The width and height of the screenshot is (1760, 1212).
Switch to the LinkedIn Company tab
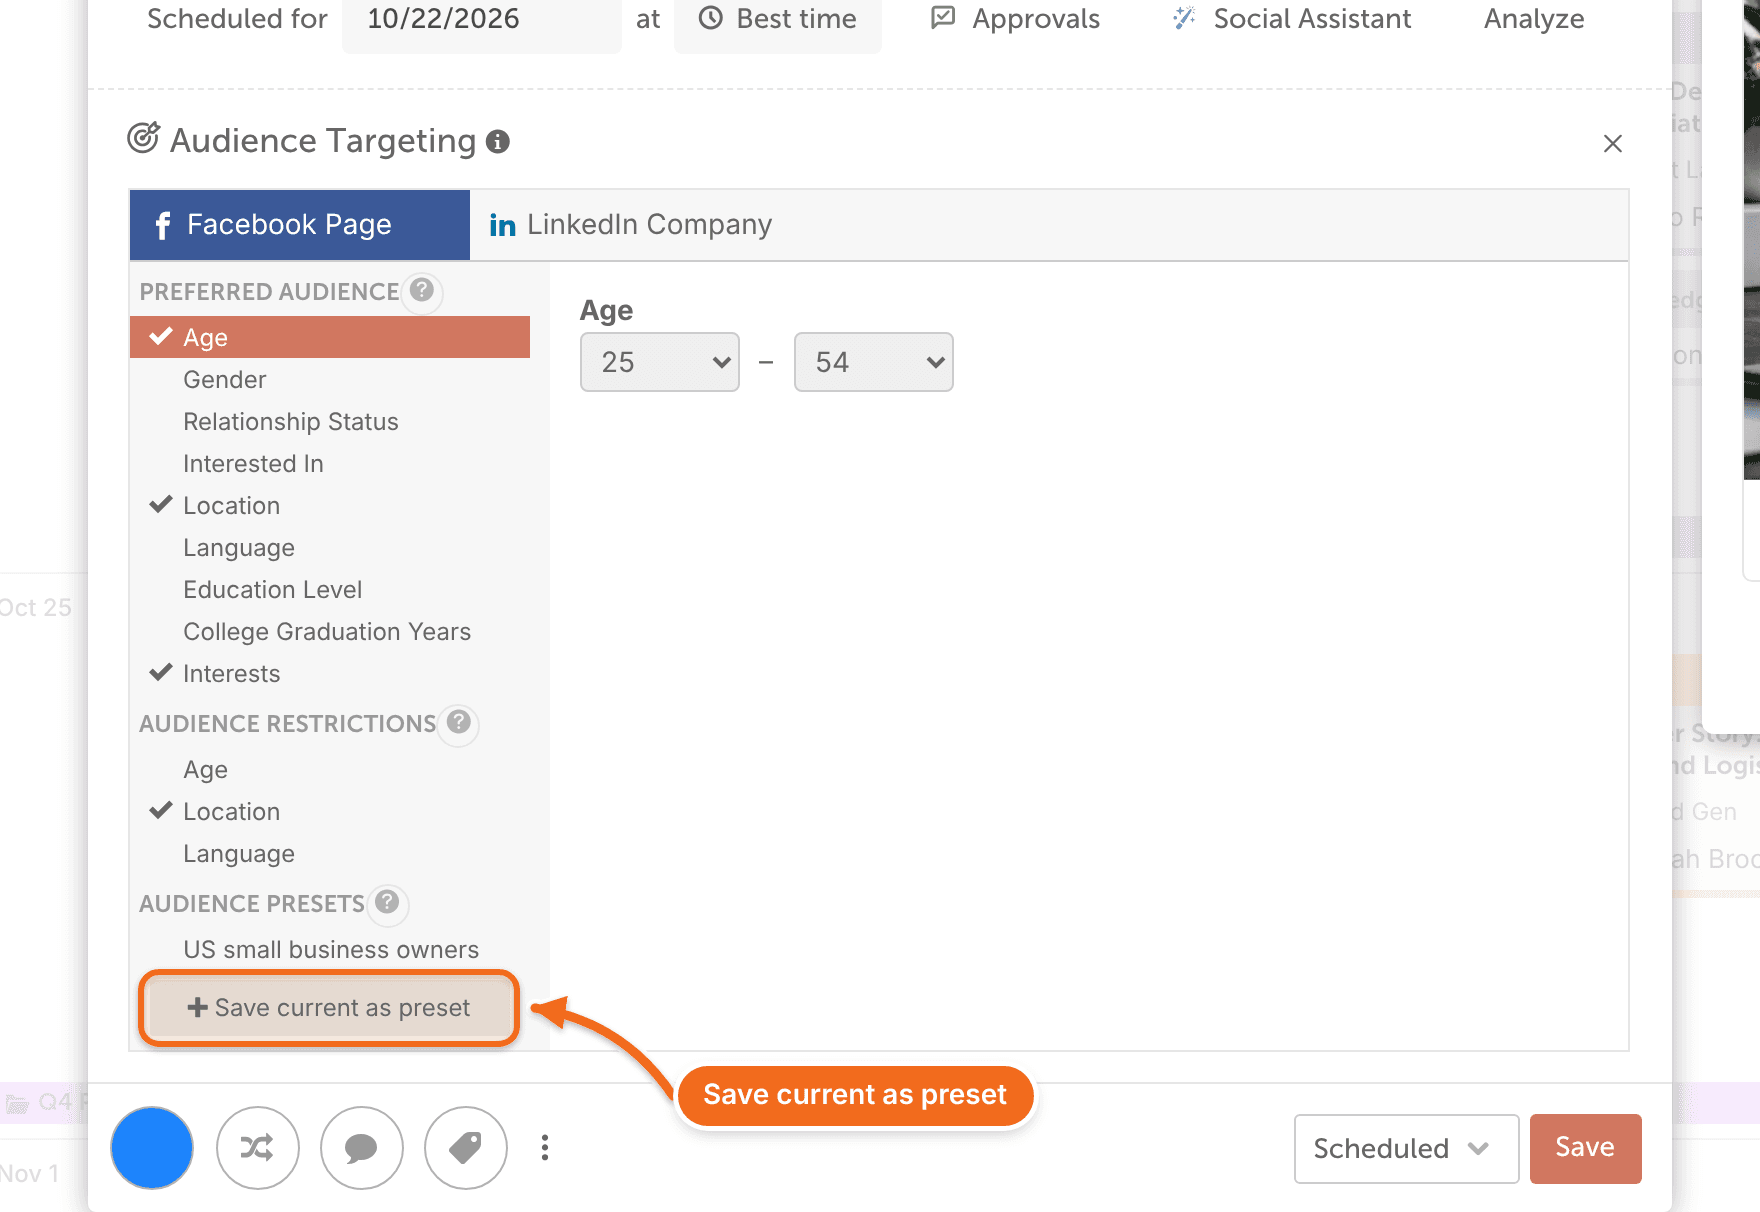click(631, 225)
